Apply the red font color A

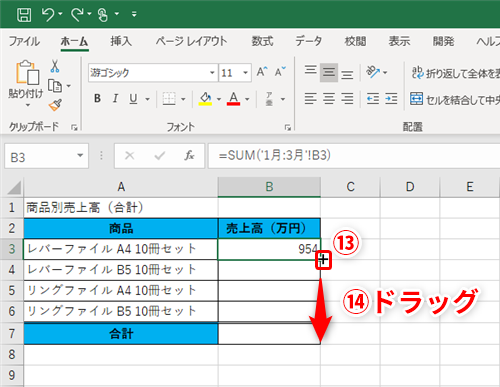(233, 99)
